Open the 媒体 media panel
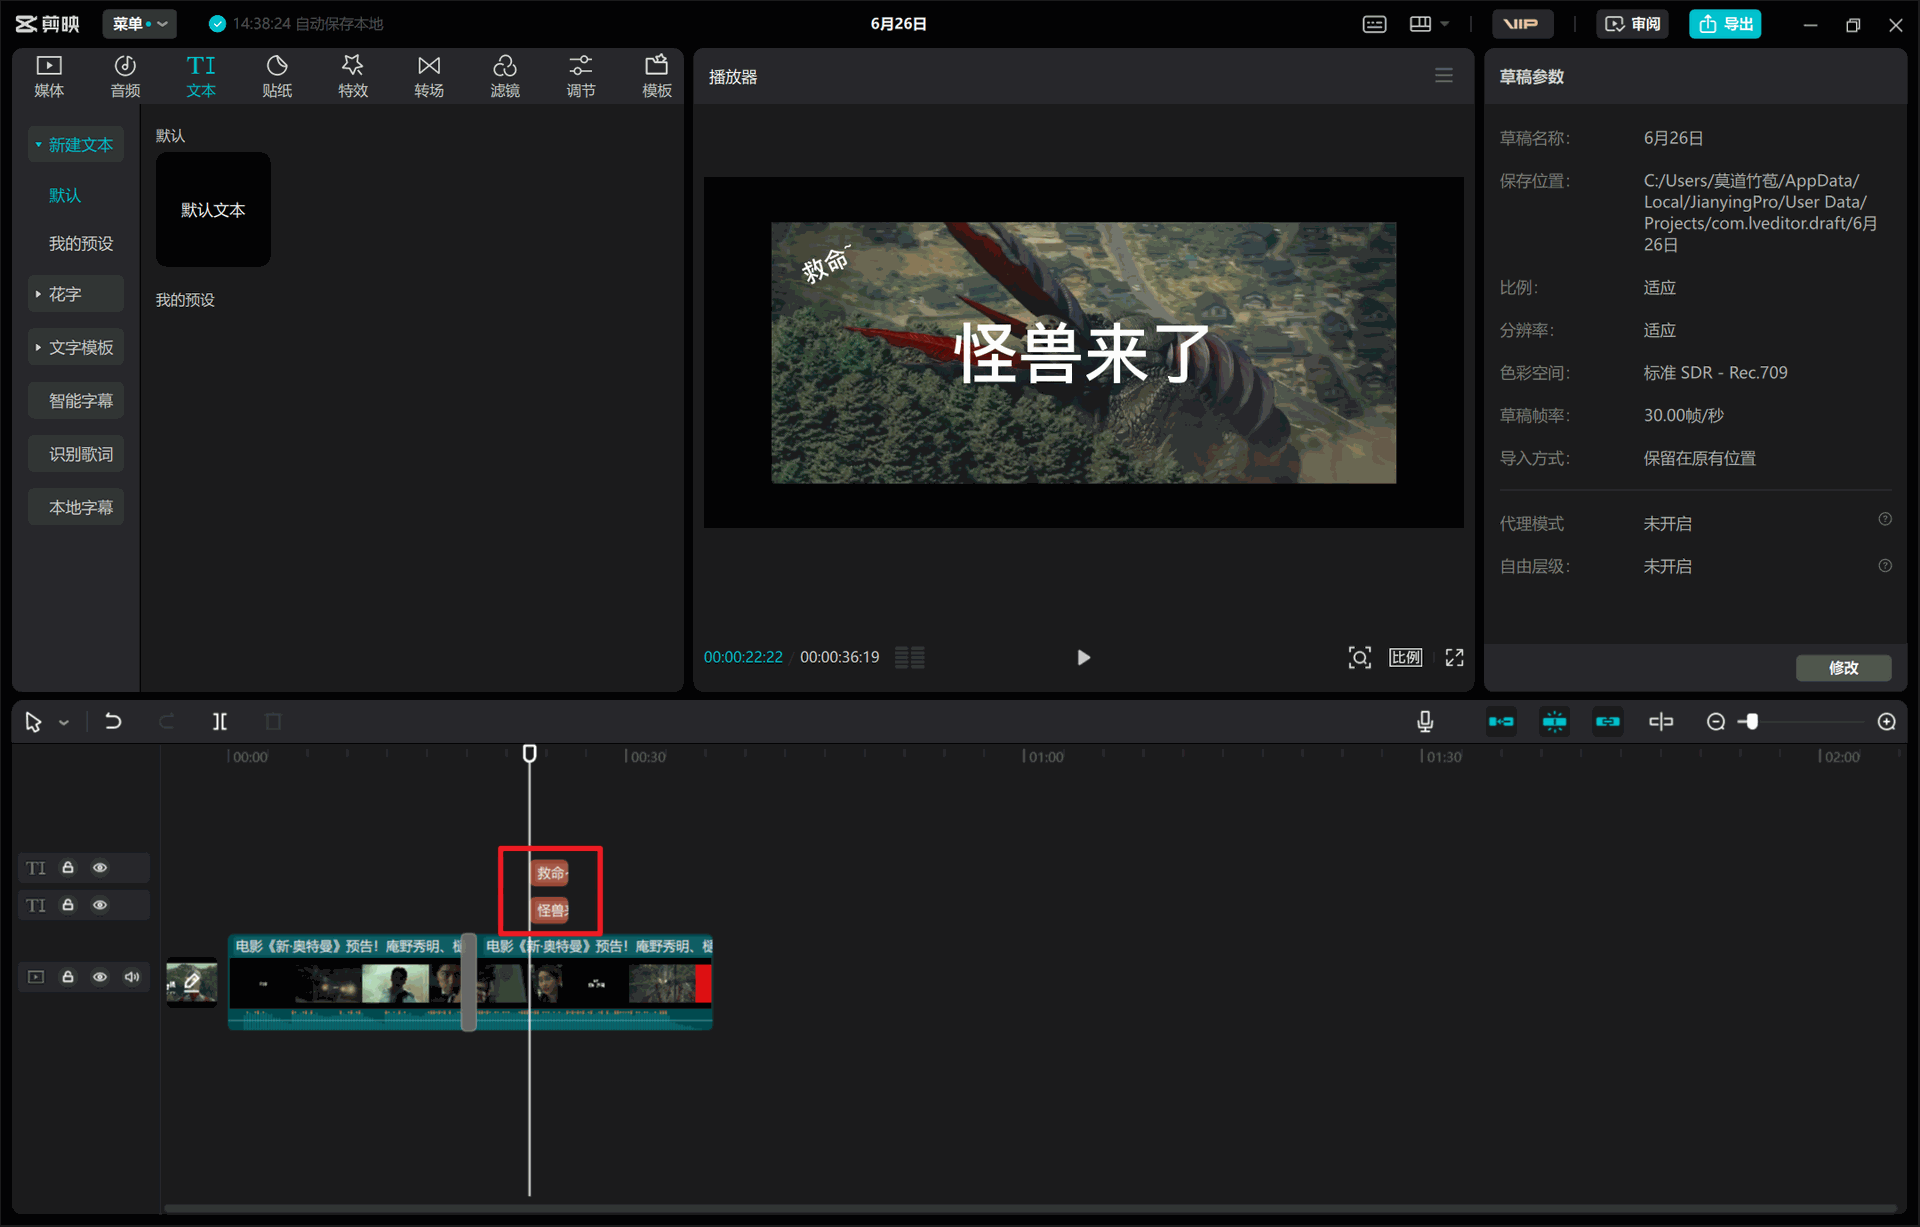 point(49,77)
